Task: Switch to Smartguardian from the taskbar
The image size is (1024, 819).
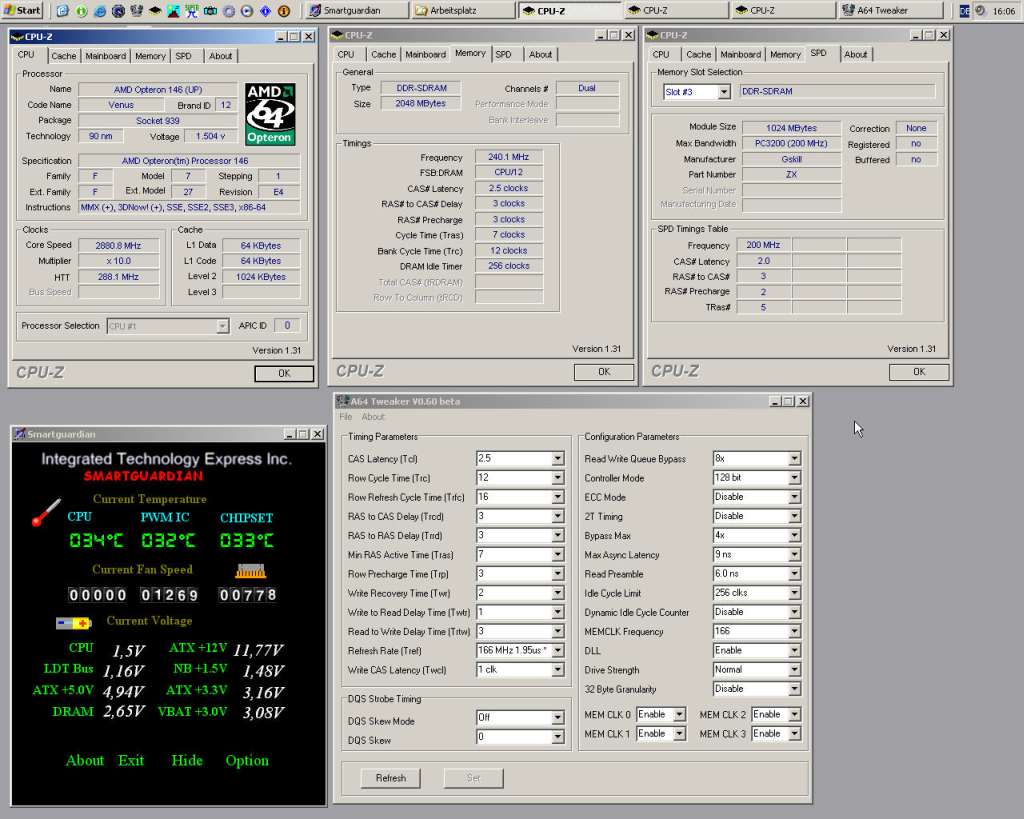Action: (358, 10)
